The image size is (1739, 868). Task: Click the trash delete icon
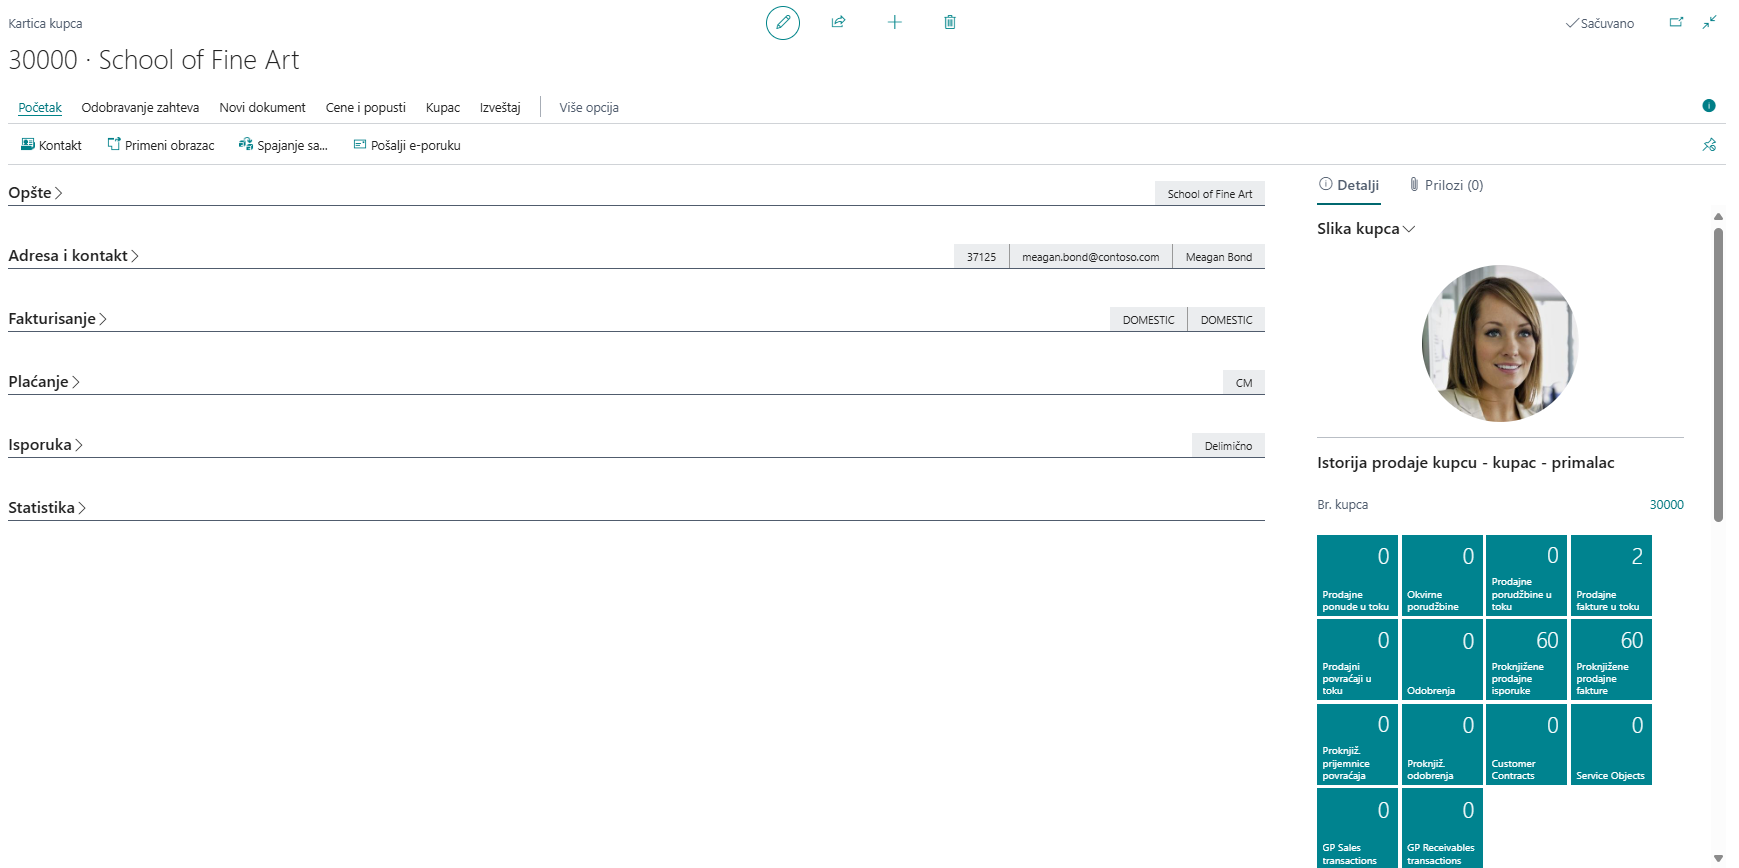point(950,22)
